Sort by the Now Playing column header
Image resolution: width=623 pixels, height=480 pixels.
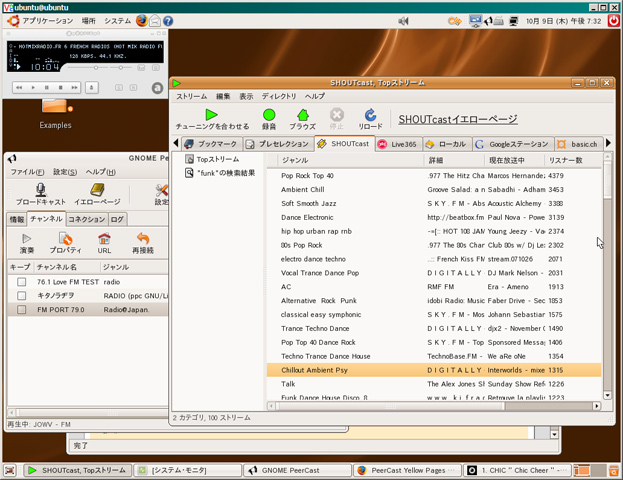(x=514, y=160)
